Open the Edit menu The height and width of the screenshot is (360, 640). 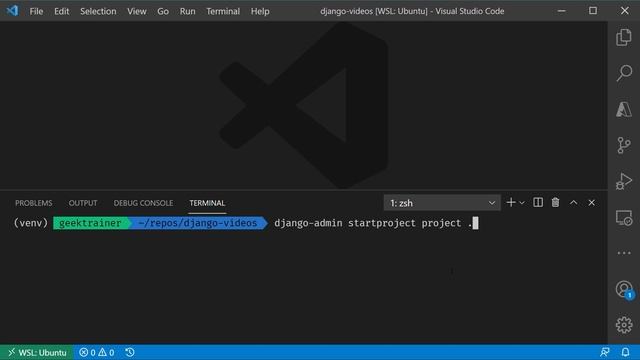click(x=62, y=11)
